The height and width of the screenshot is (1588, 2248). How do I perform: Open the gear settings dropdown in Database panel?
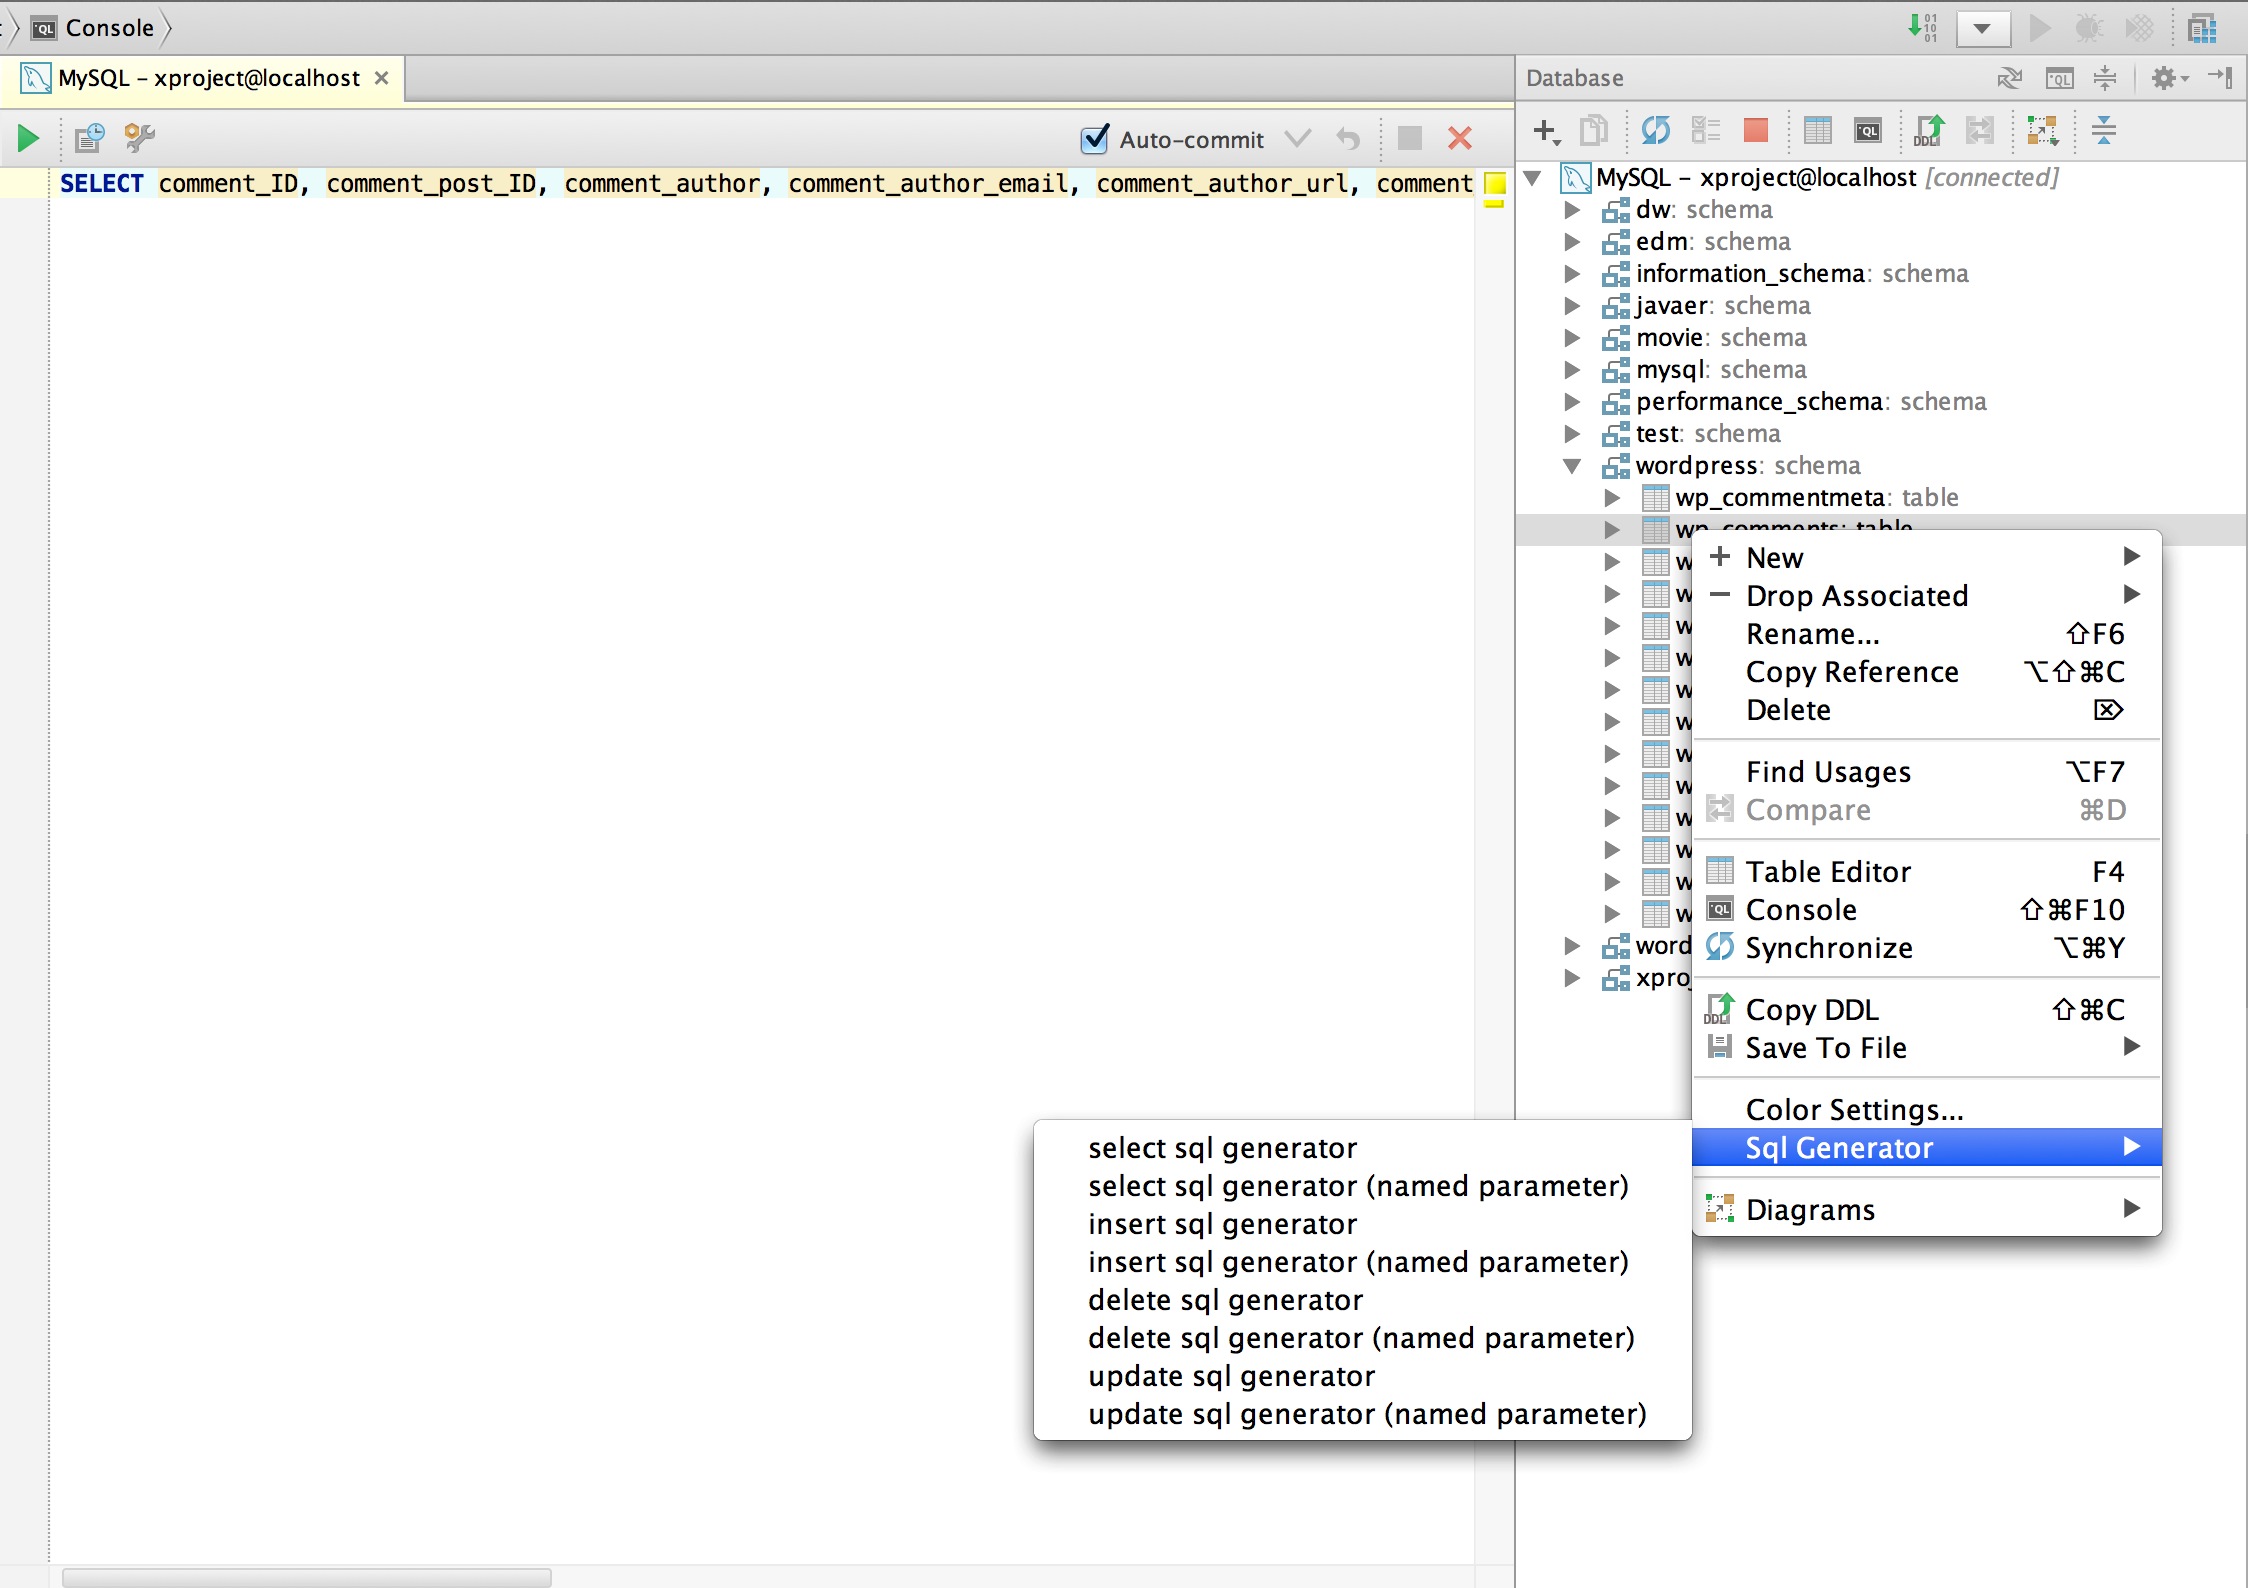coord(2168,78)
